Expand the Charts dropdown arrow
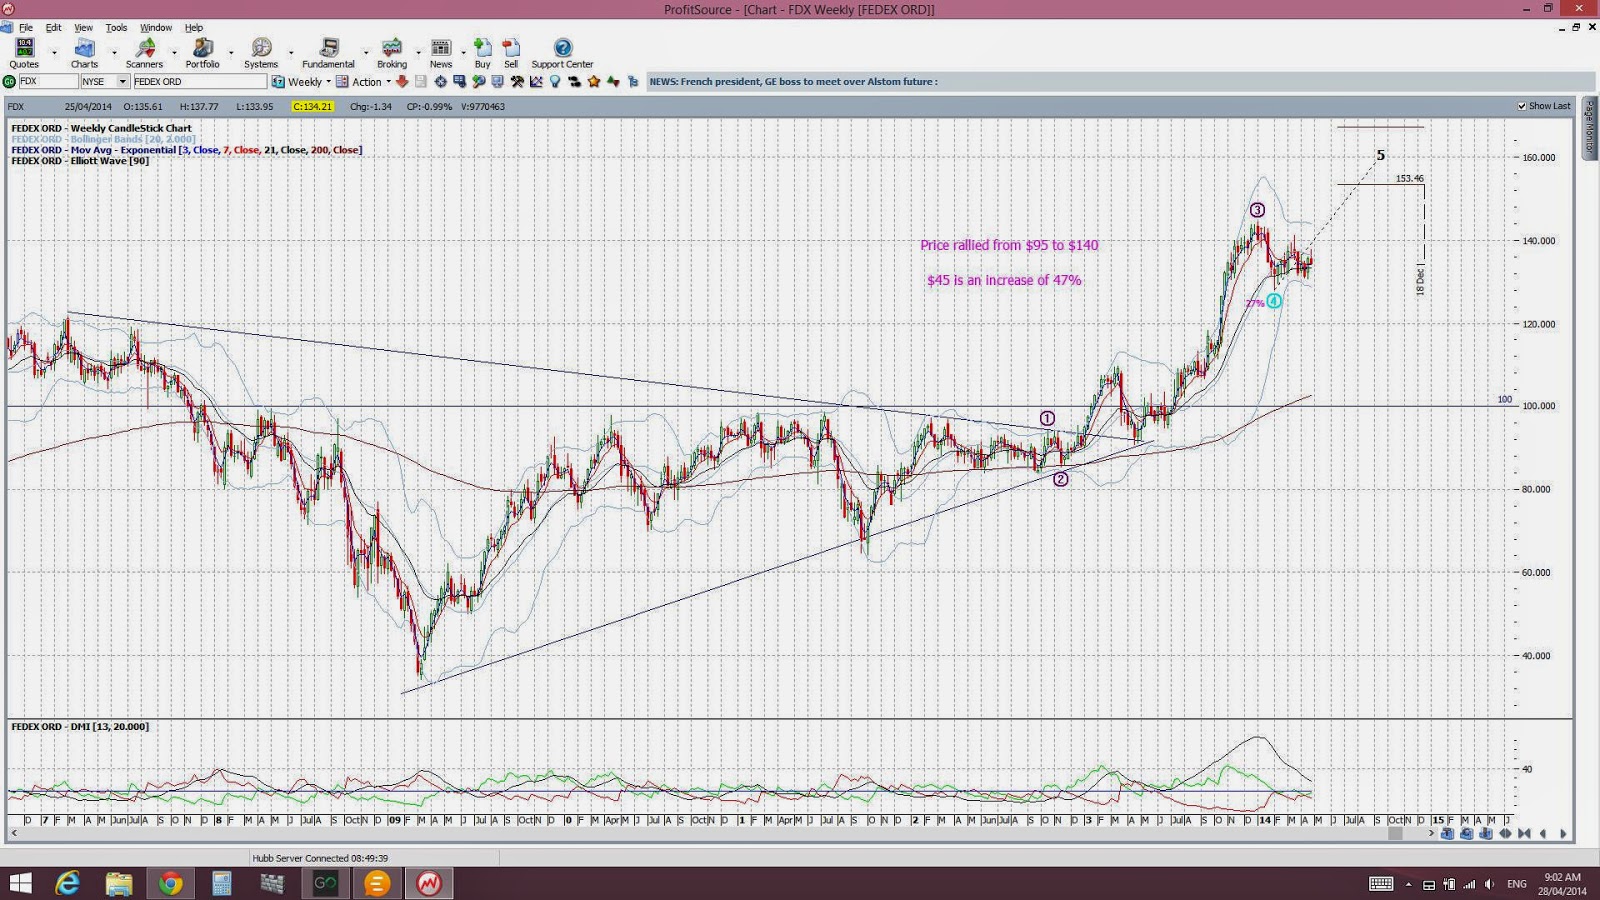 pyautogui.click(x=114, y=53)
